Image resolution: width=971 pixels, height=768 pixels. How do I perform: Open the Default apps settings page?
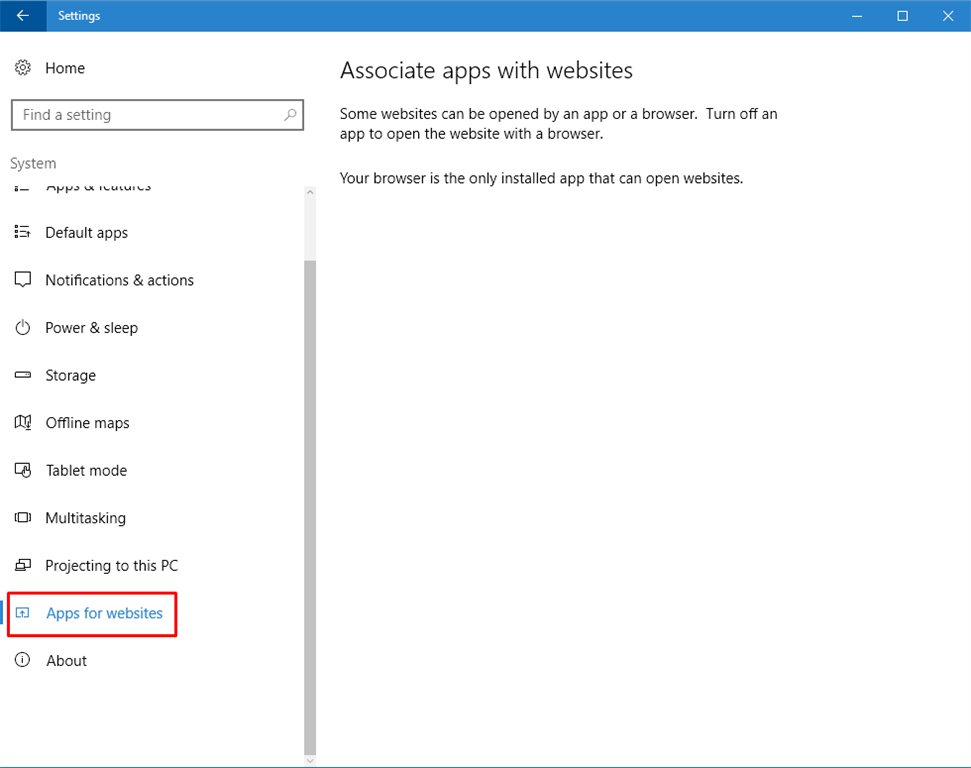[87, 233]
